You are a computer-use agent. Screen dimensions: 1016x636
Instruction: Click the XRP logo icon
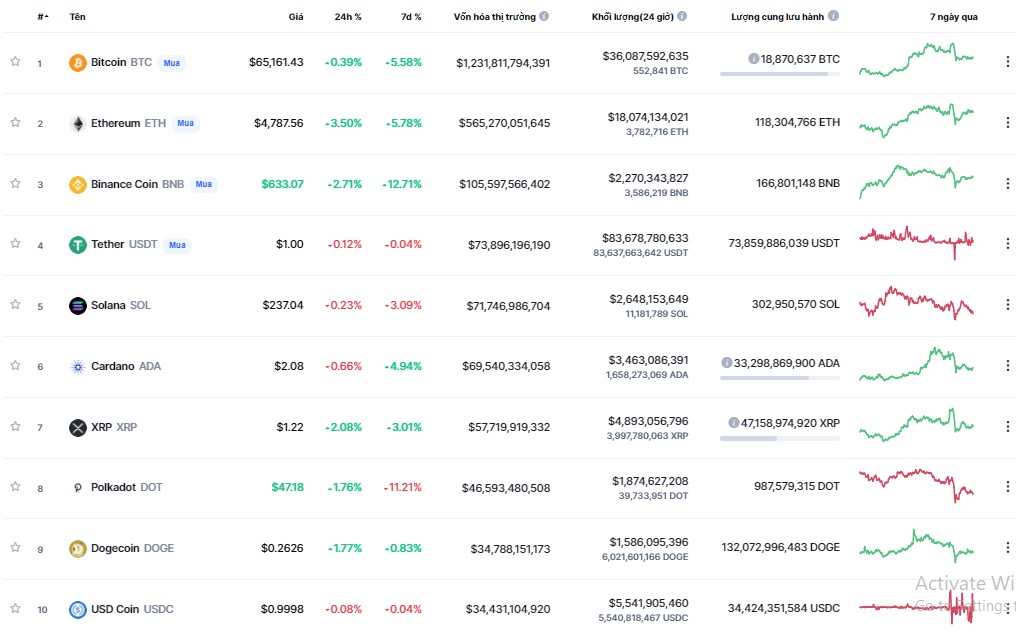tap(78, 427)
